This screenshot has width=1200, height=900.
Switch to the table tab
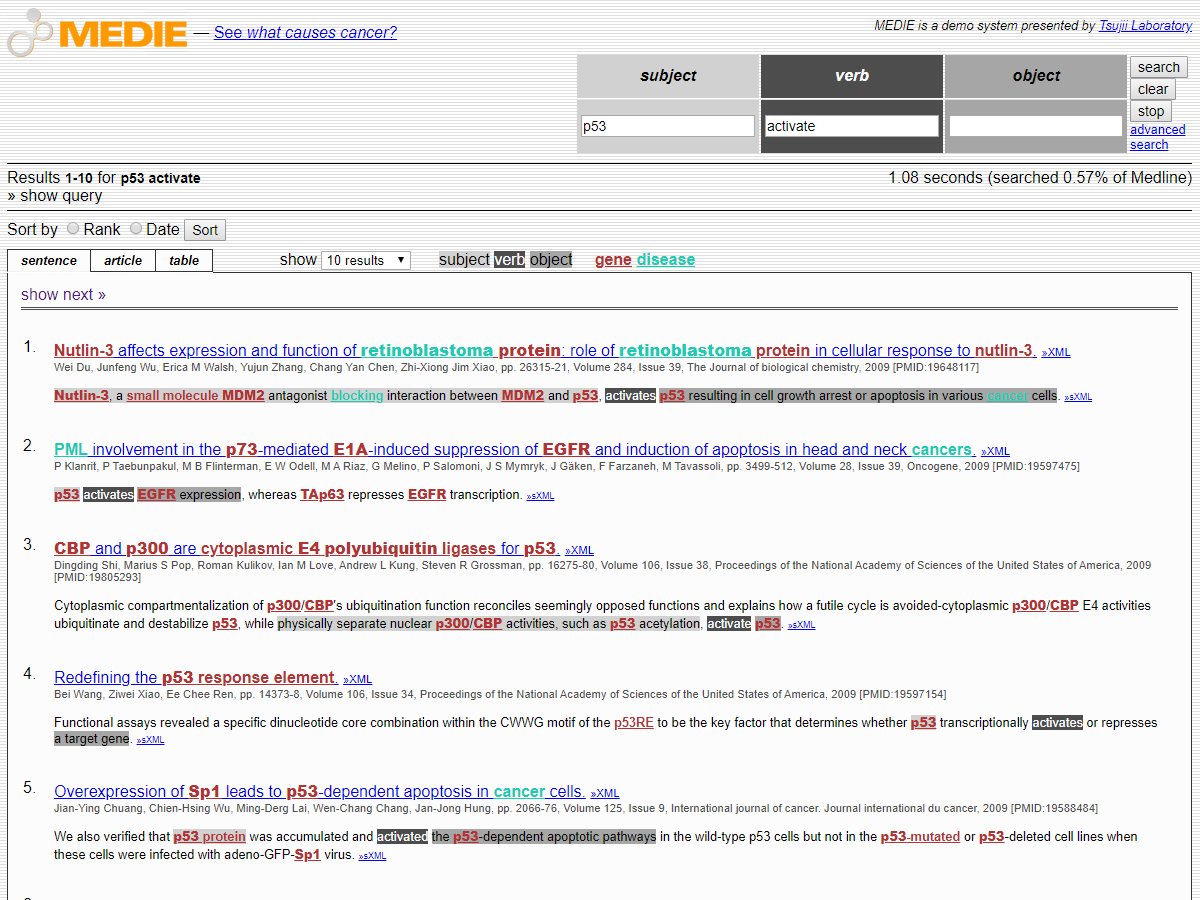(184, 261)
